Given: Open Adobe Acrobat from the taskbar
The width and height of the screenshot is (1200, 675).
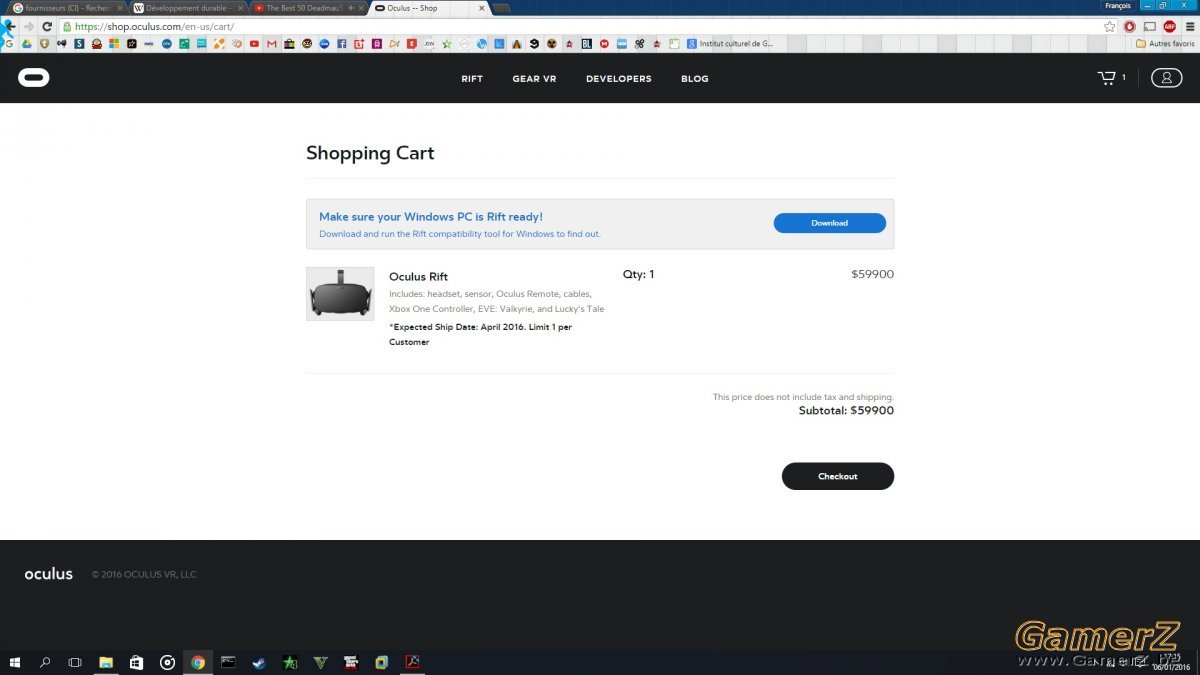Looking at the screenshot, I should (412, 662).
